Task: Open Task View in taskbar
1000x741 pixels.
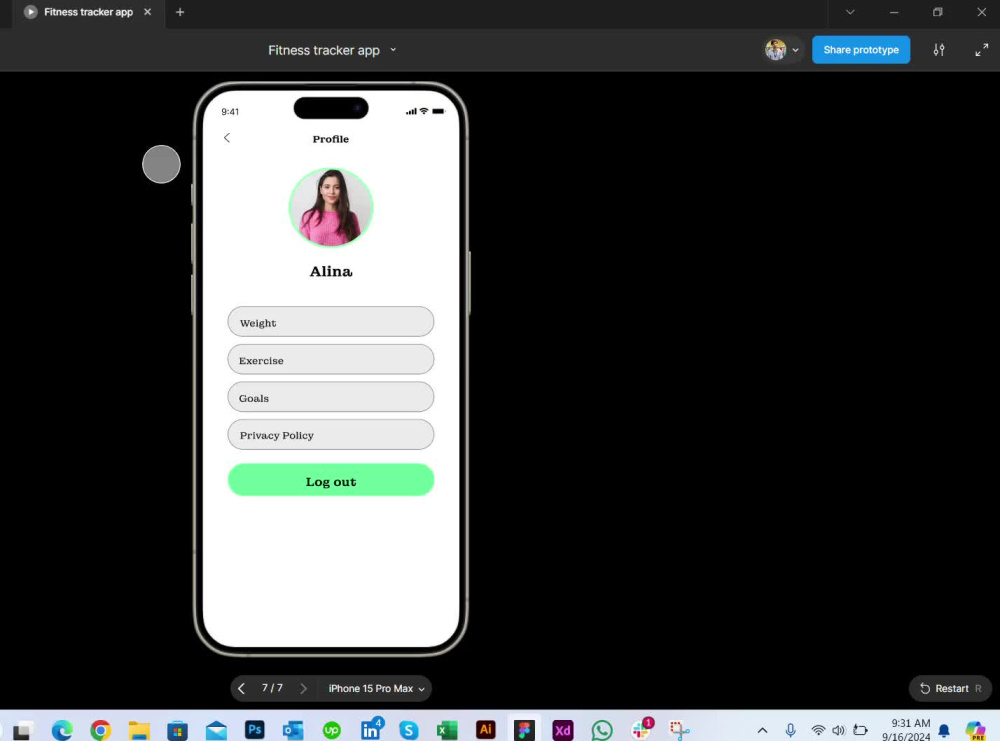Action: point(23,730)
